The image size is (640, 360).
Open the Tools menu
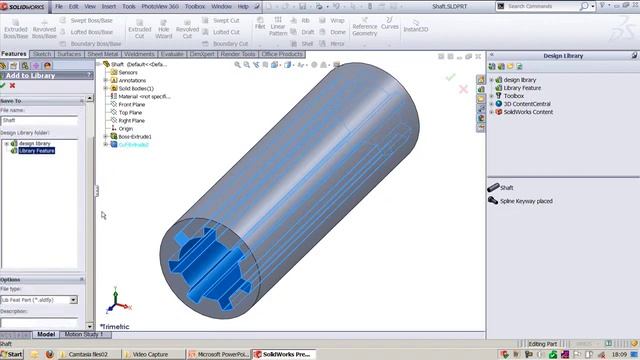coord(129,7)
